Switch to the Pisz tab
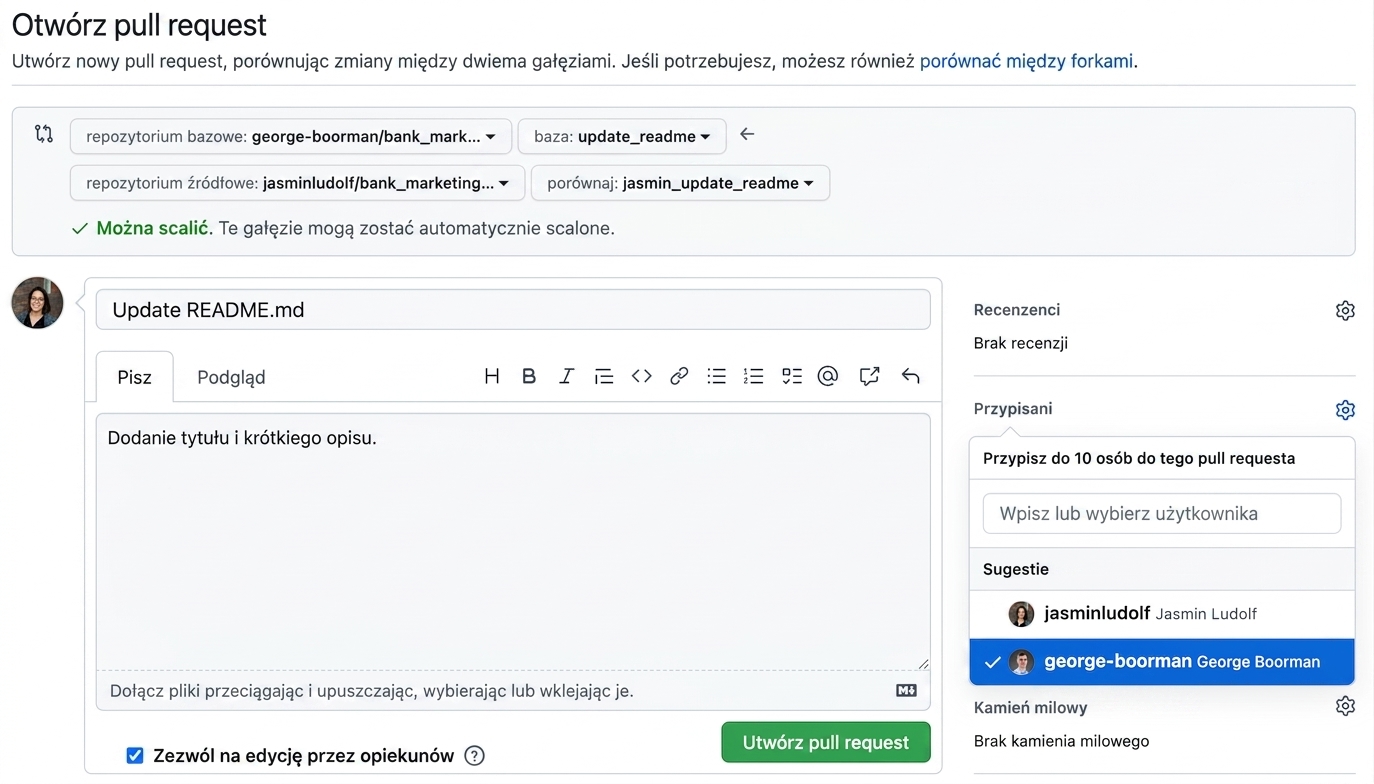 tap(134, 377)
